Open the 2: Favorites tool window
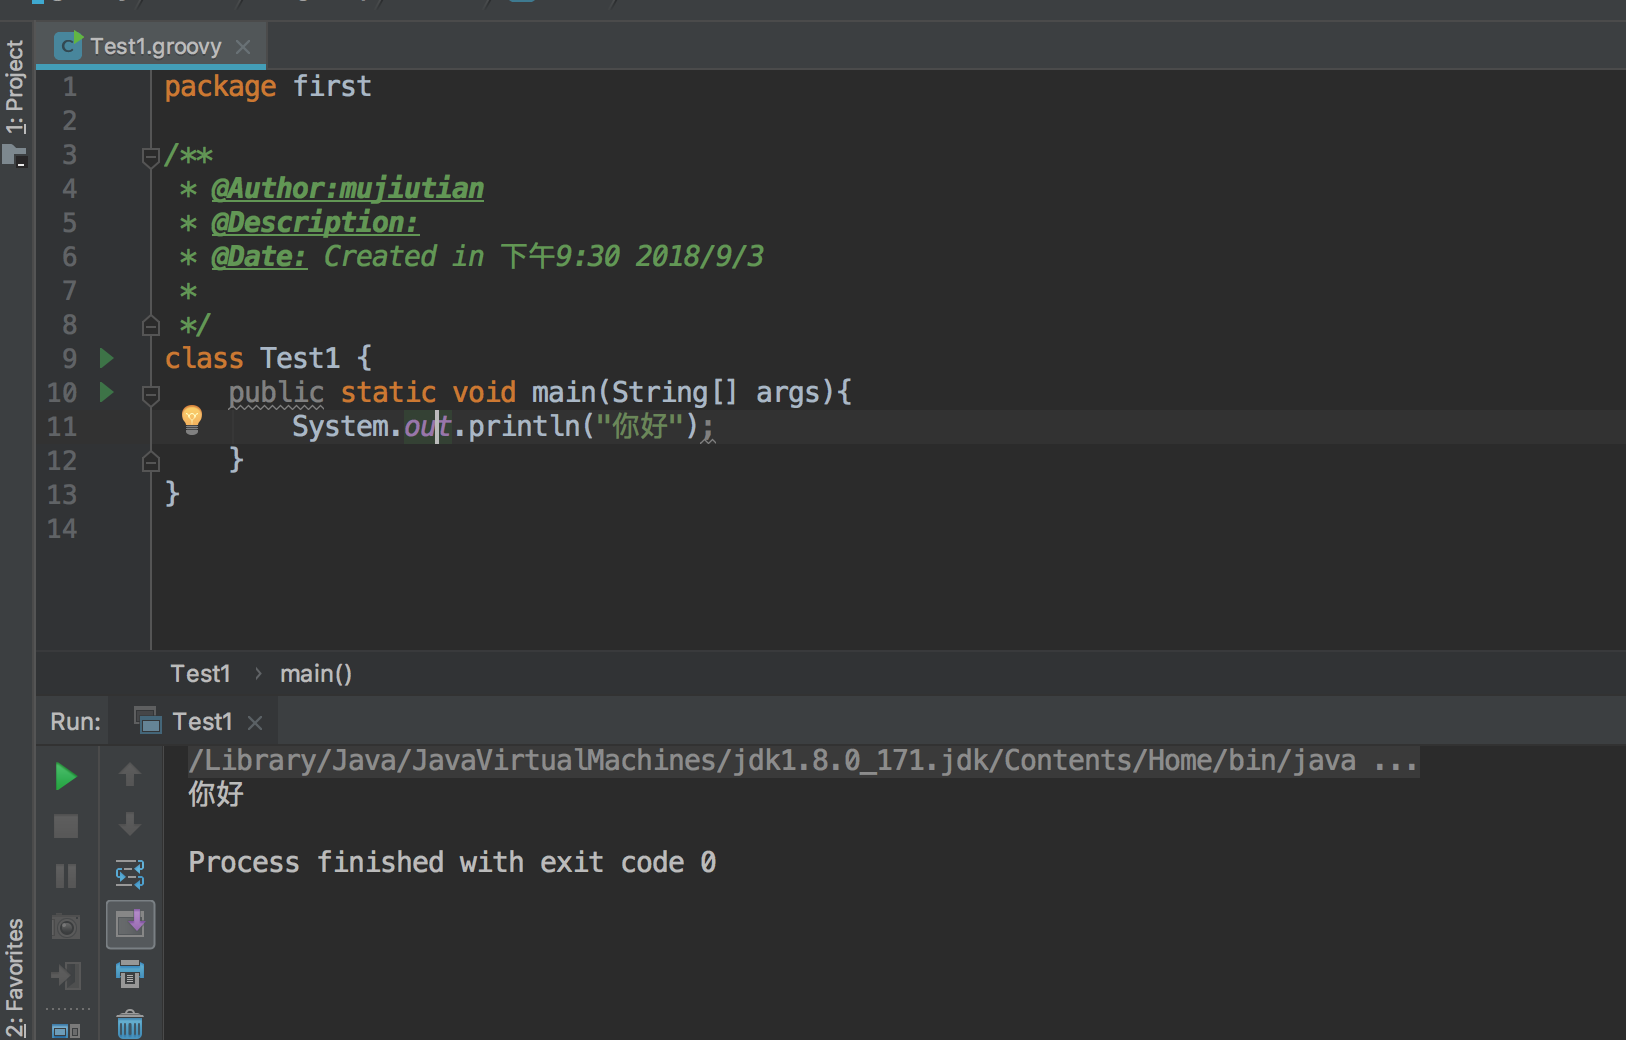1626x1040 pixels. 15,978
